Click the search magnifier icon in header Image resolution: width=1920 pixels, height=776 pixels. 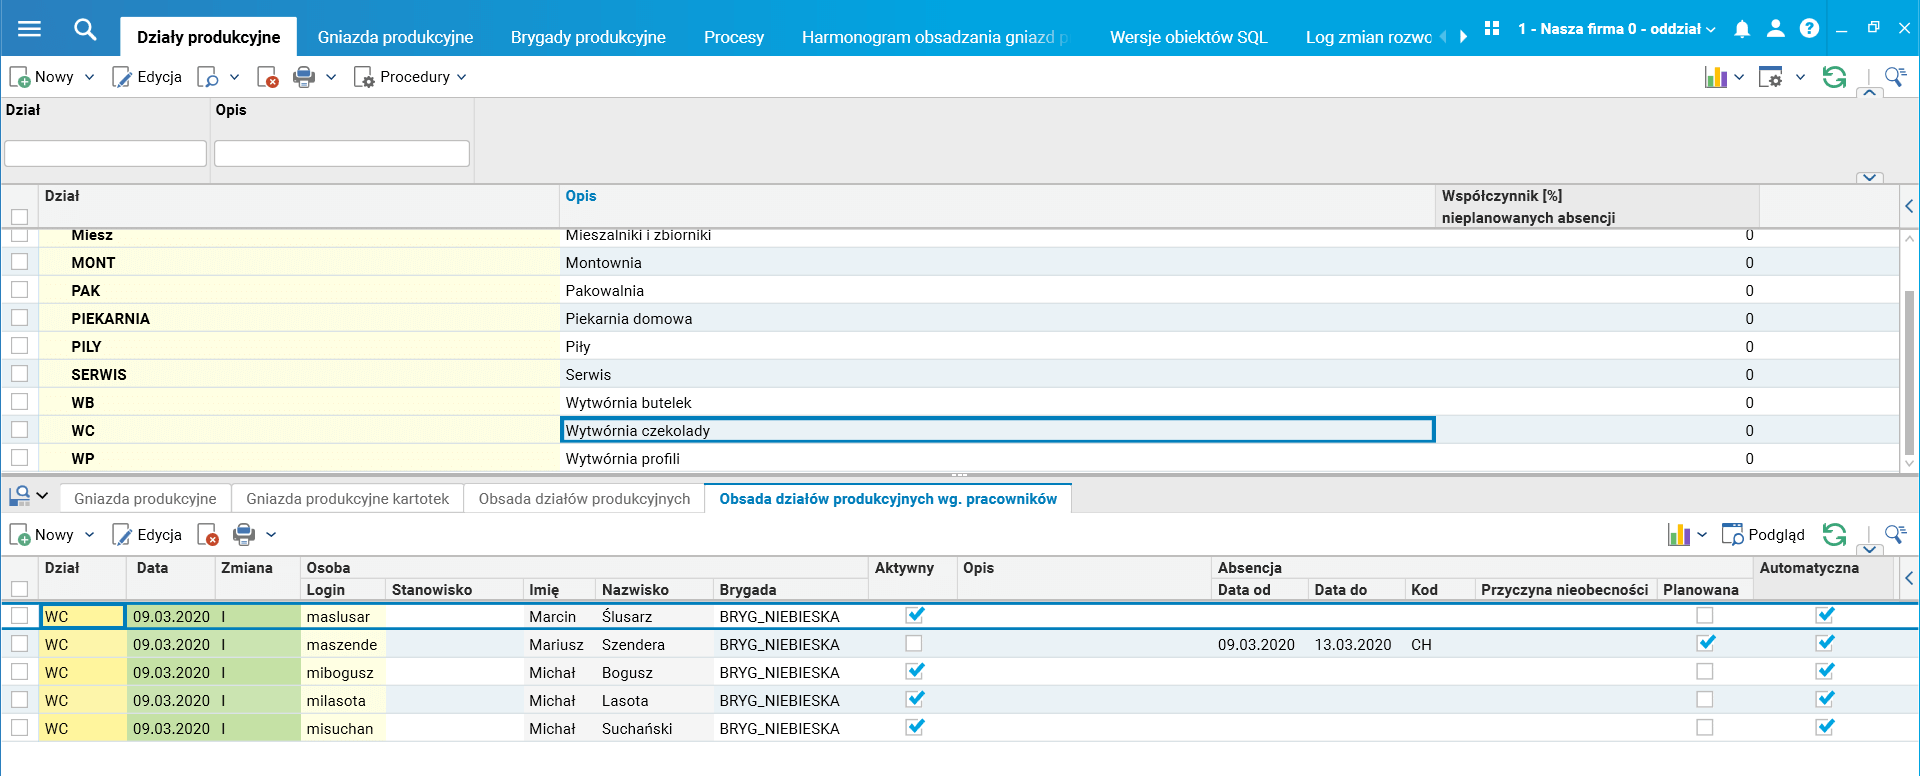pyautogui.click(x=85, y=29)
